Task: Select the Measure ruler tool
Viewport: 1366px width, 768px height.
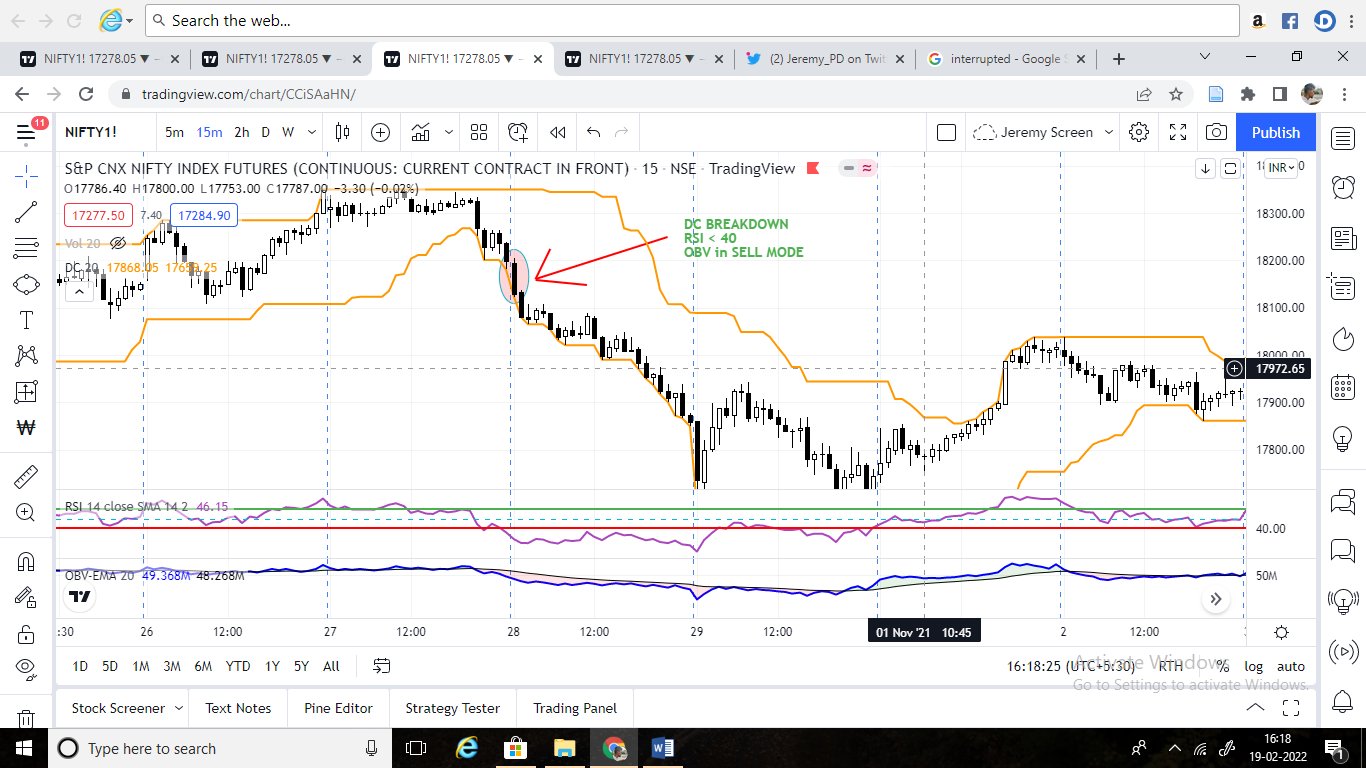Action: point(25,477)
